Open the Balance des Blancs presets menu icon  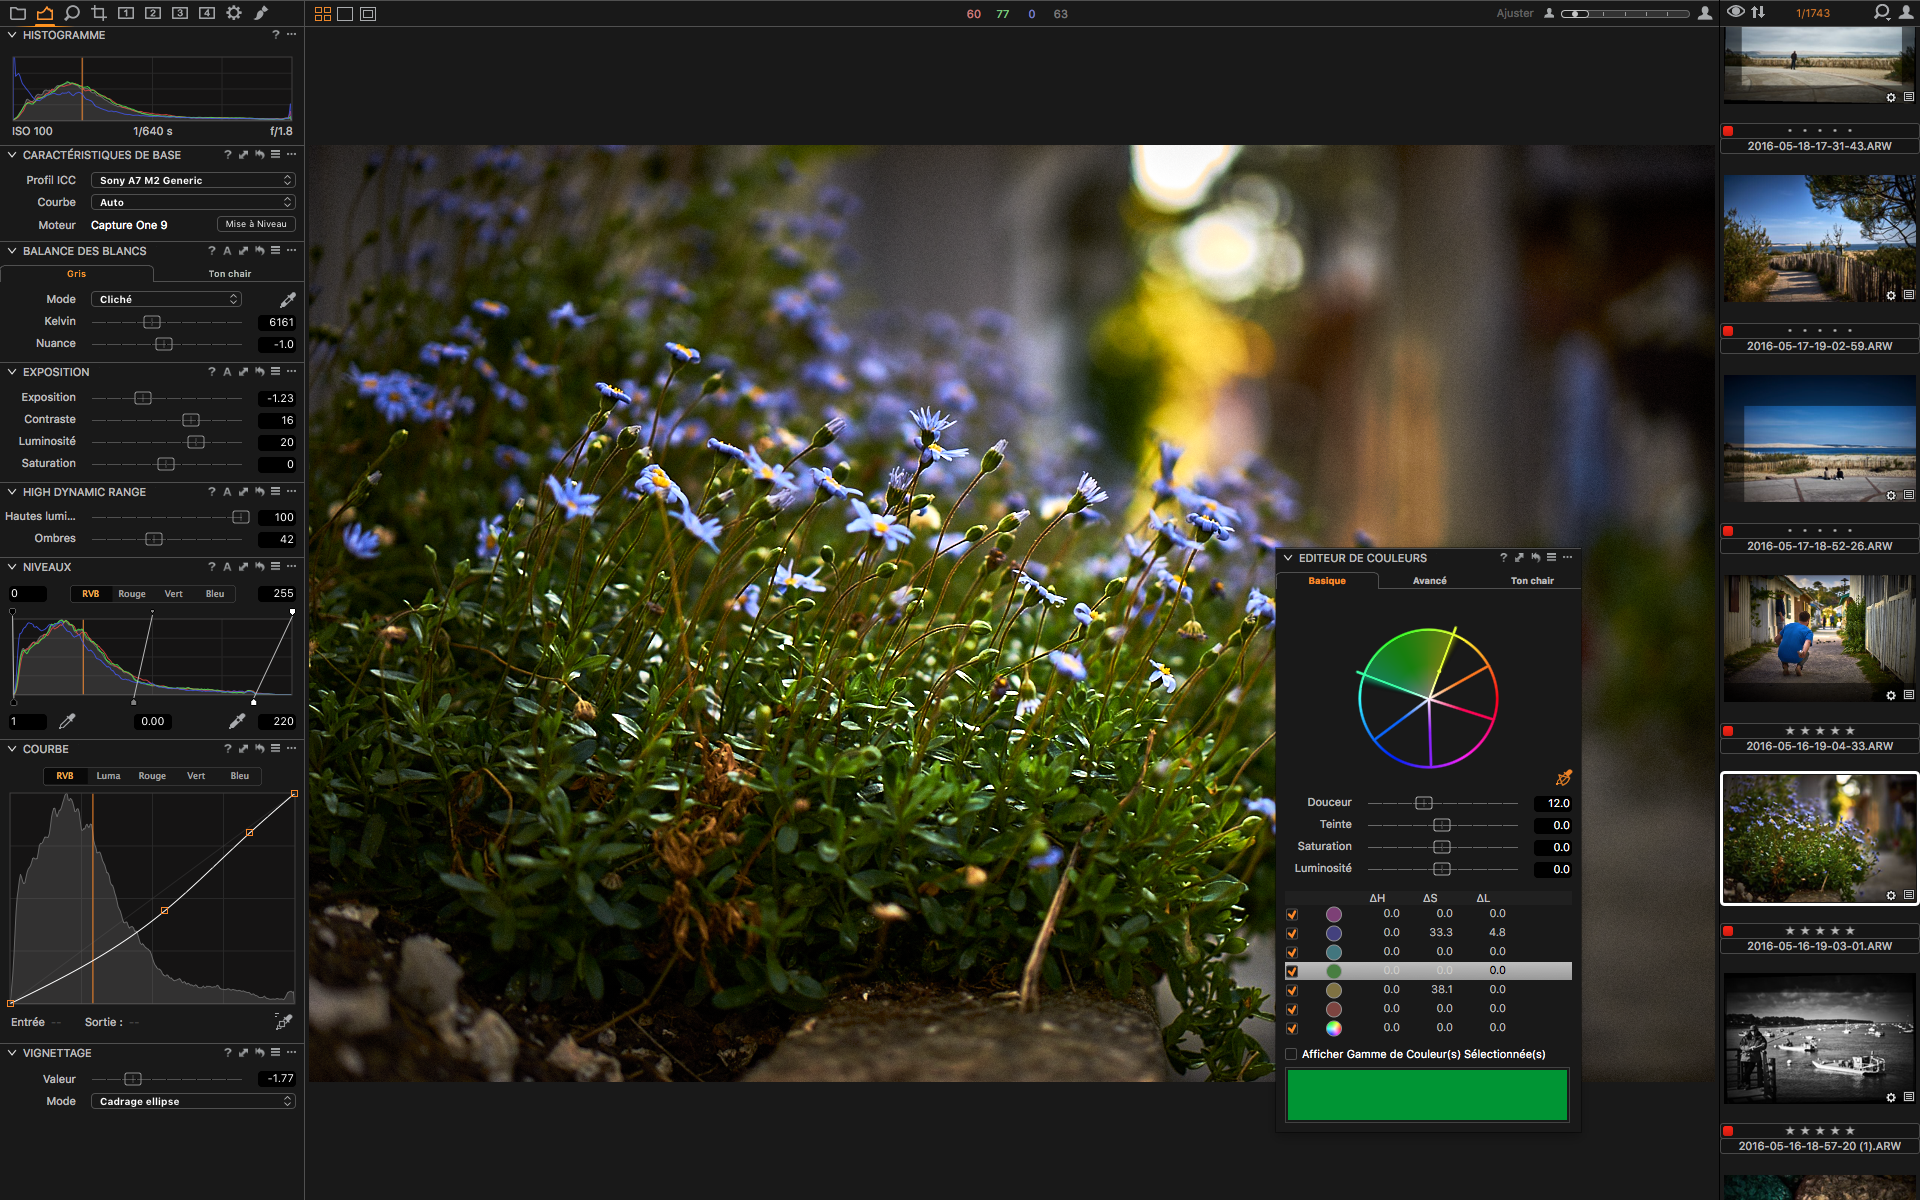[275, 251]
